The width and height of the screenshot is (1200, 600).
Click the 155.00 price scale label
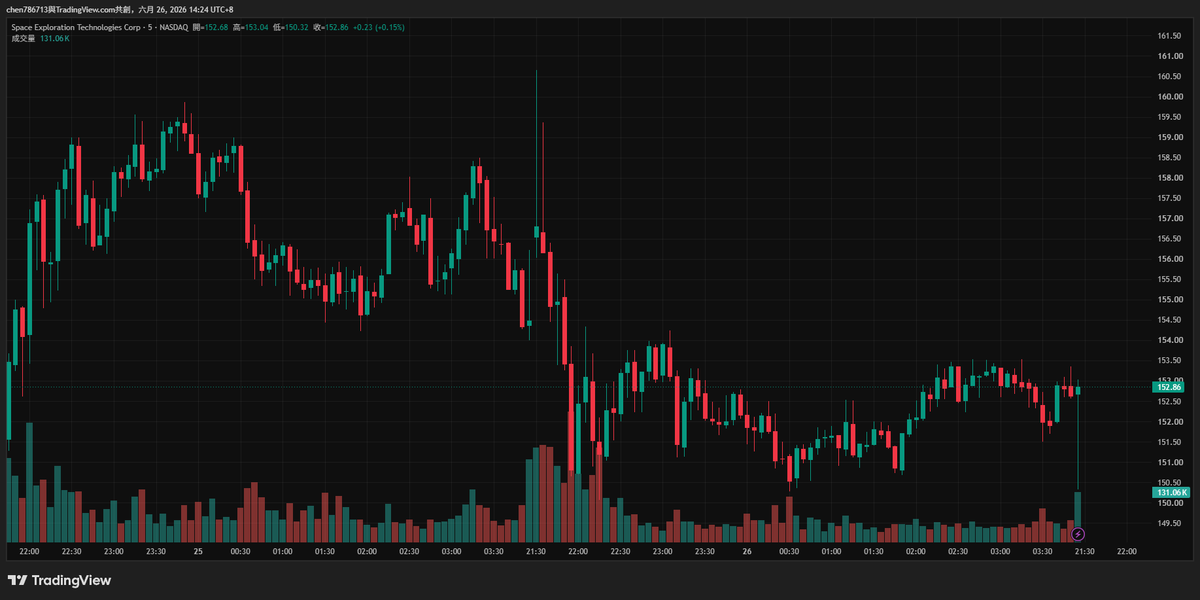click(1170, 299)
